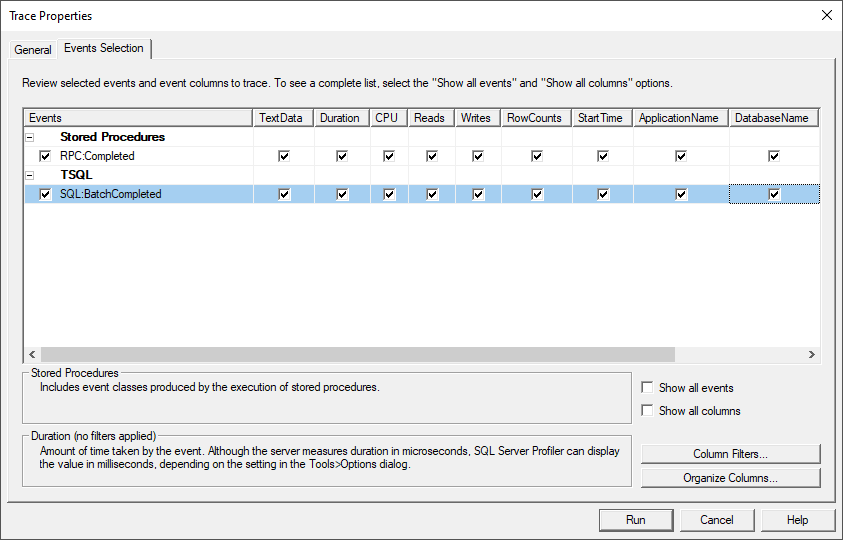Screen dimensions: 843x540
Task: Uncheck the SQL:BatchCompleted event checkbox
Action: (x=45, y=194)
